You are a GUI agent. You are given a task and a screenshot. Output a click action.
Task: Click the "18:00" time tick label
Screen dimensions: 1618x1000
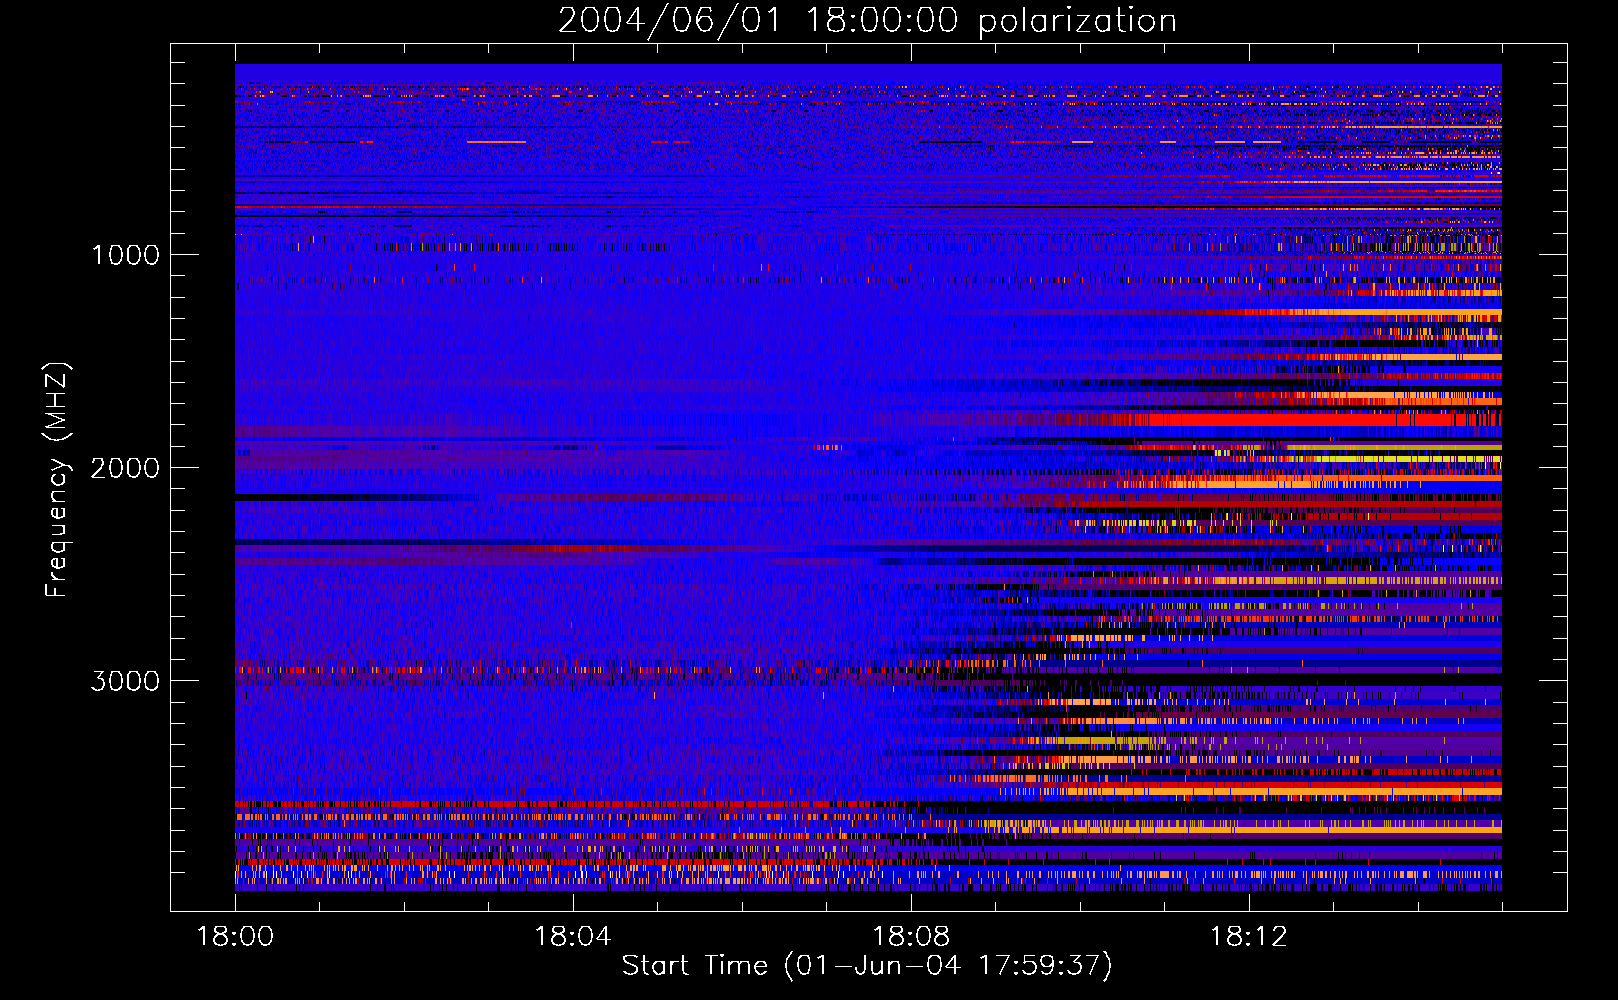point(235,937)
